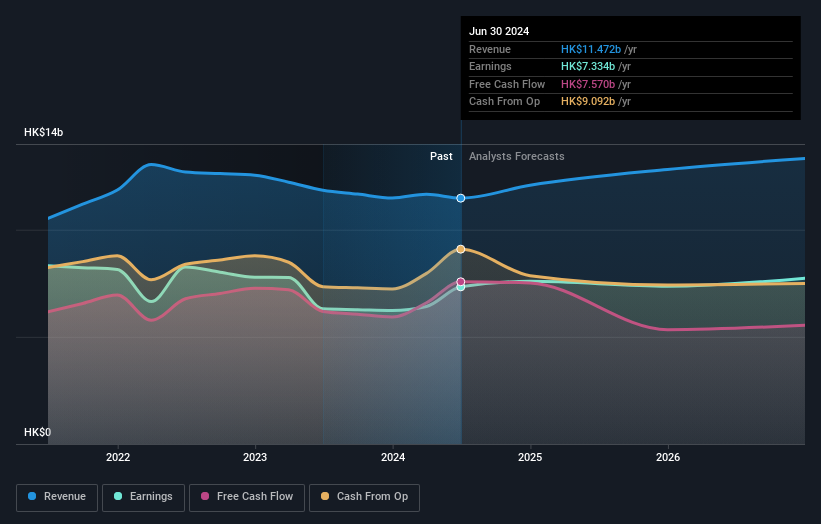821x524 pixels.
Task: Click the Revenue row label in tooltip
Action: (x=490, y=49)
